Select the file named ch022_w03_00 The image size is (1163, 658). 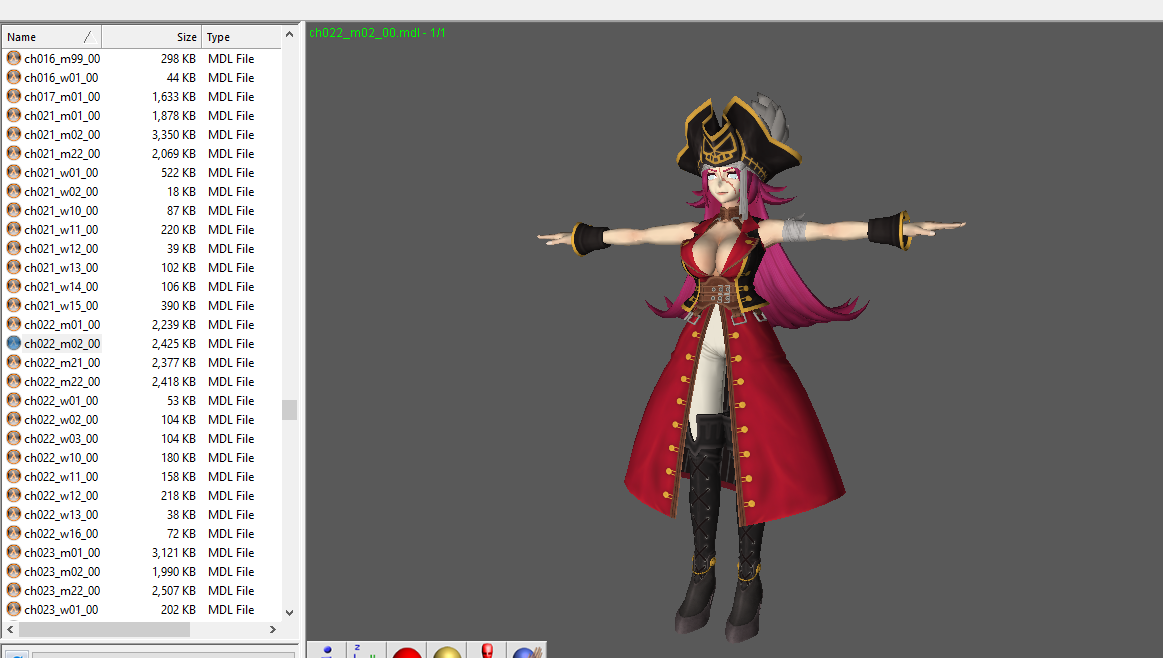click(x=61, y=438)
